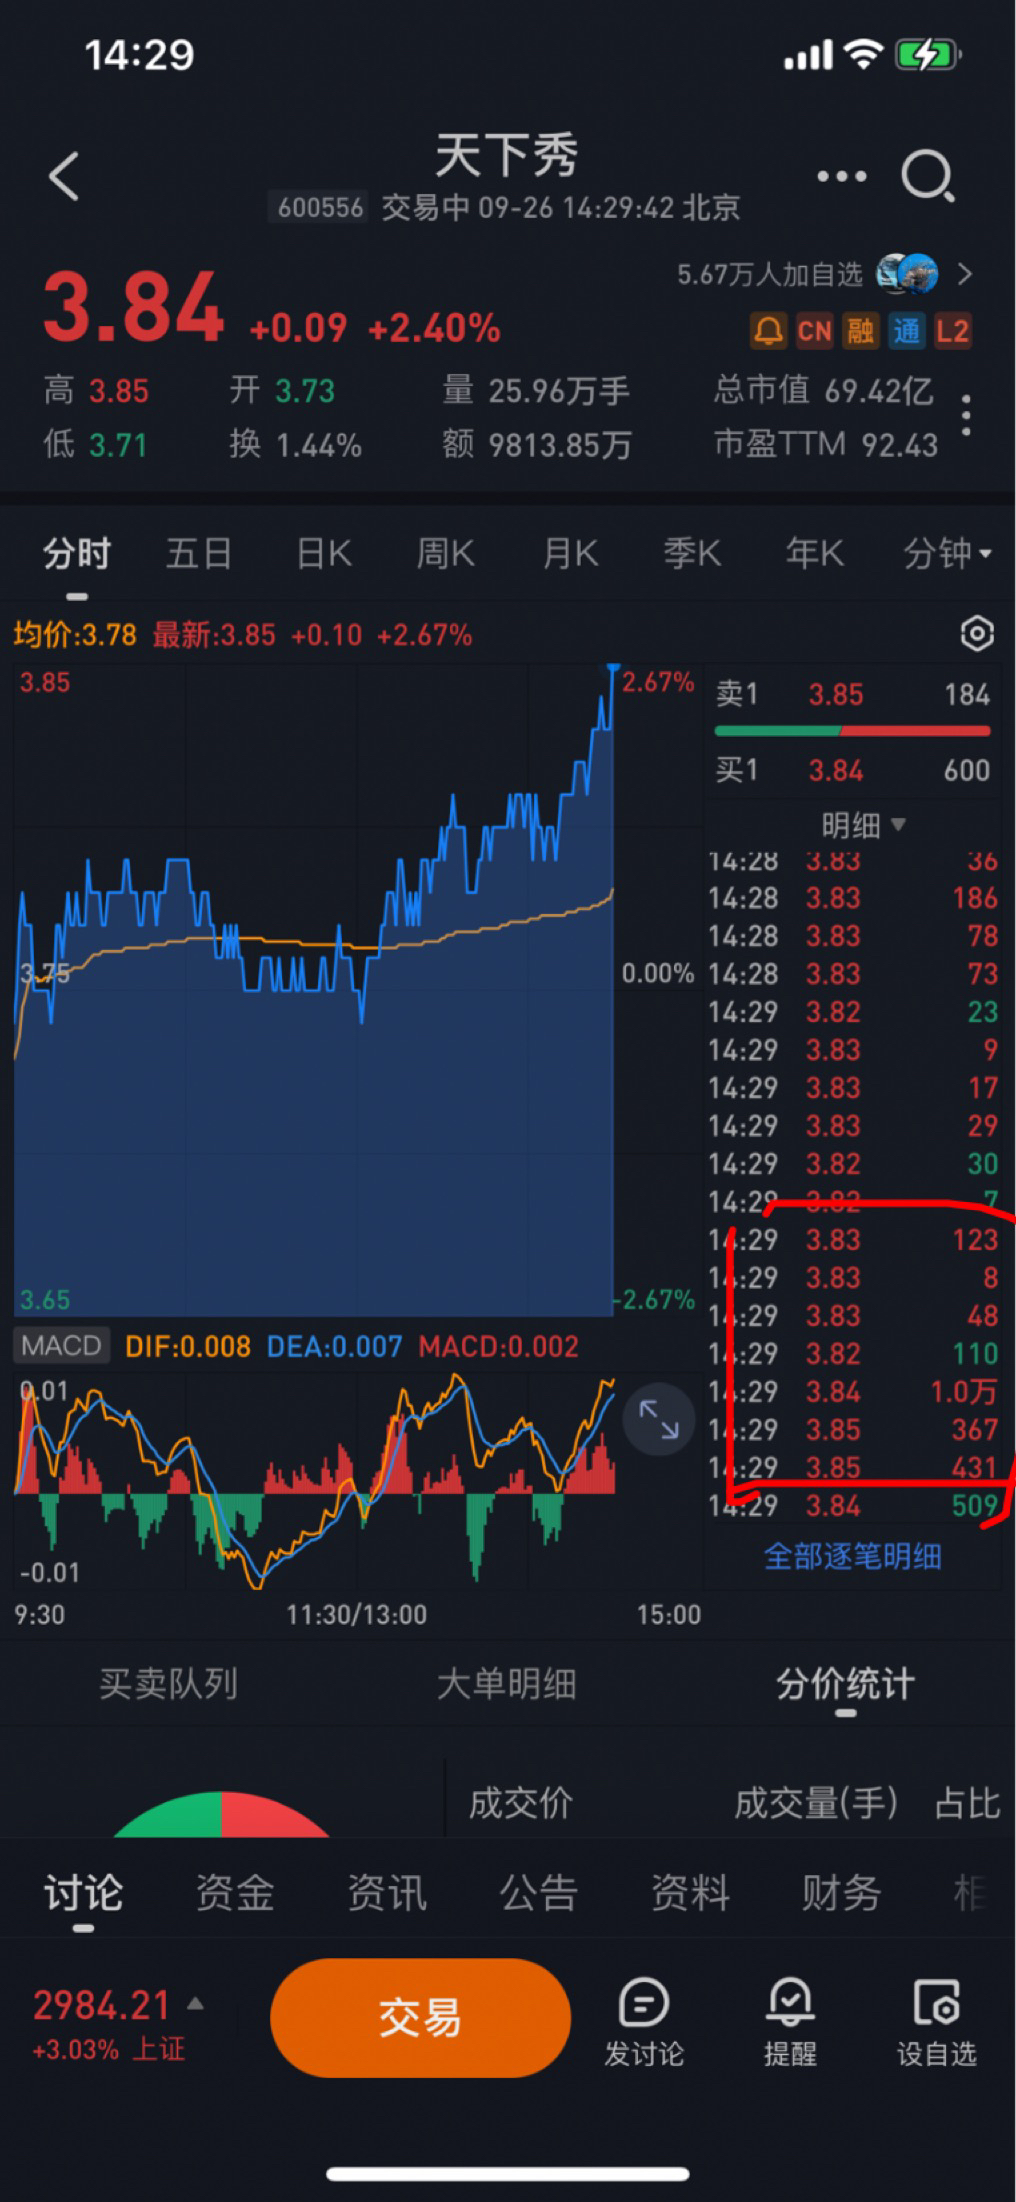Tap the L2 level badge
The height and width of the screenshot is (2202, 1016).
[952, 331]
